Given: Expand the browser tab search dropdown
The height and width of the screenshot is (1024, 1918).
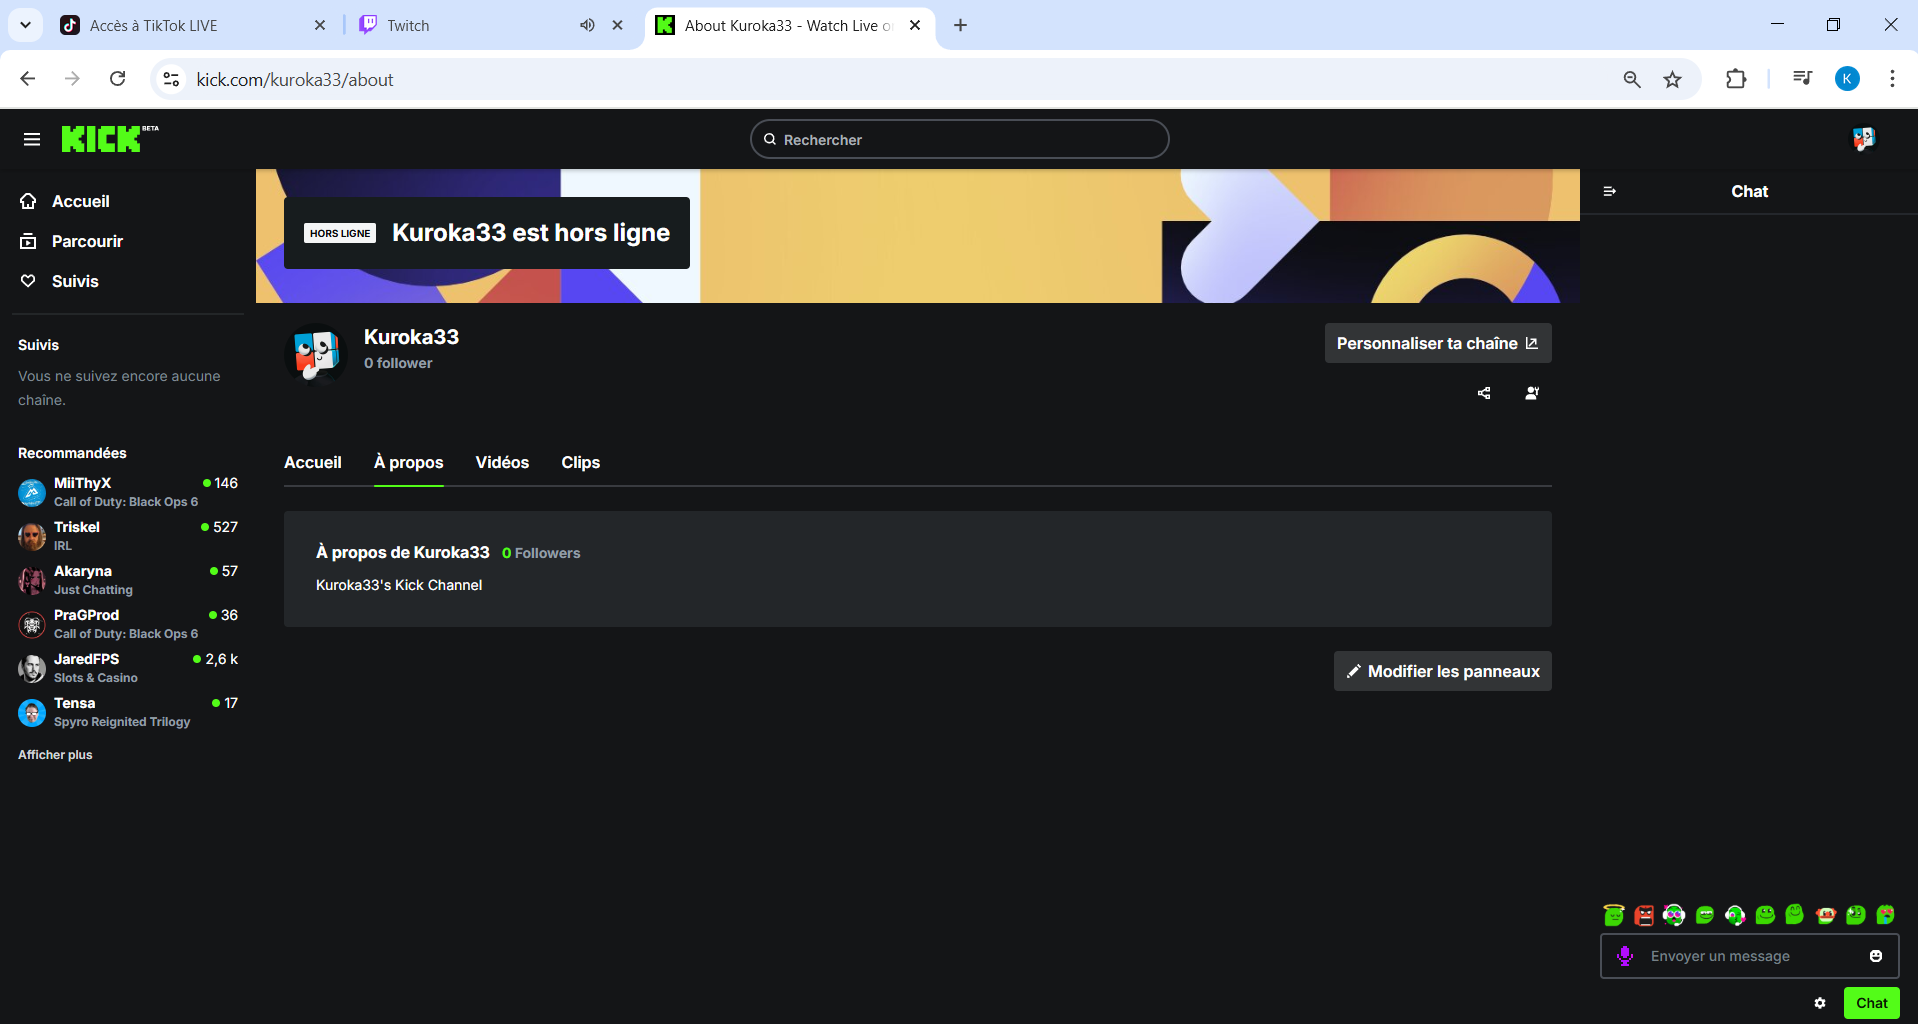Looking at the screenshot, I should pyautogui.click(x=25, y=25).
